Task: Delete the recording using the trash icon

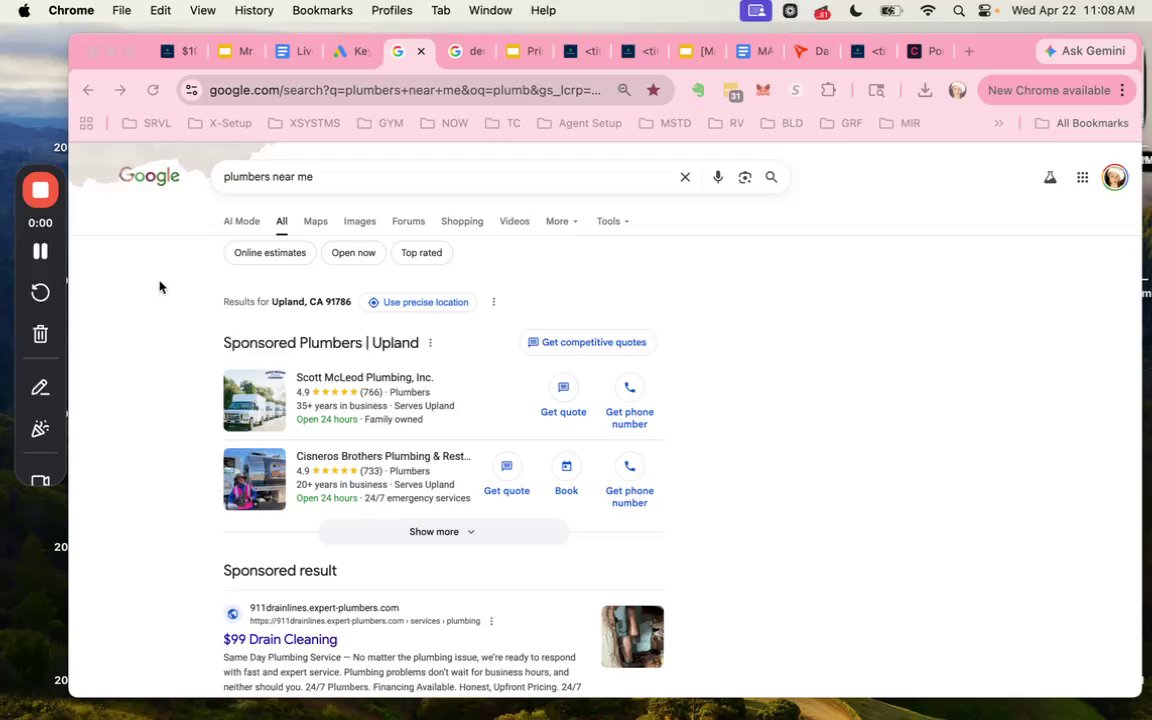Action: coord(40,334)
